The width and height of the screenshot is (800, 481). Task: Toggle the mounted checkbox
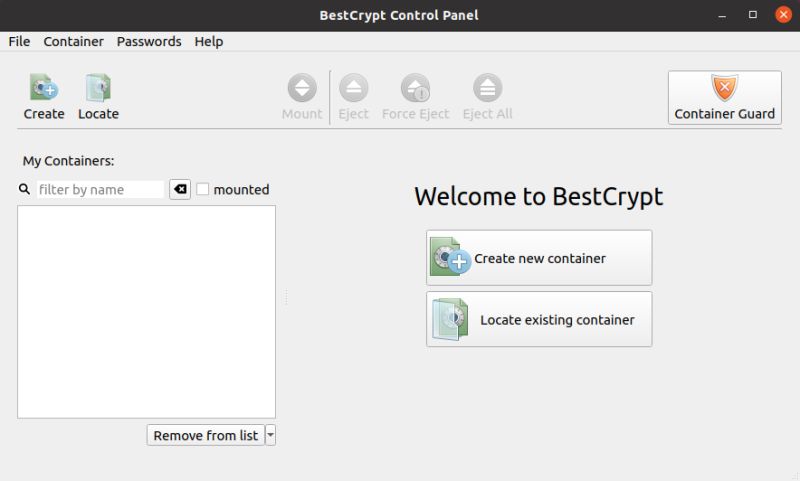click(x=203, y=189)
